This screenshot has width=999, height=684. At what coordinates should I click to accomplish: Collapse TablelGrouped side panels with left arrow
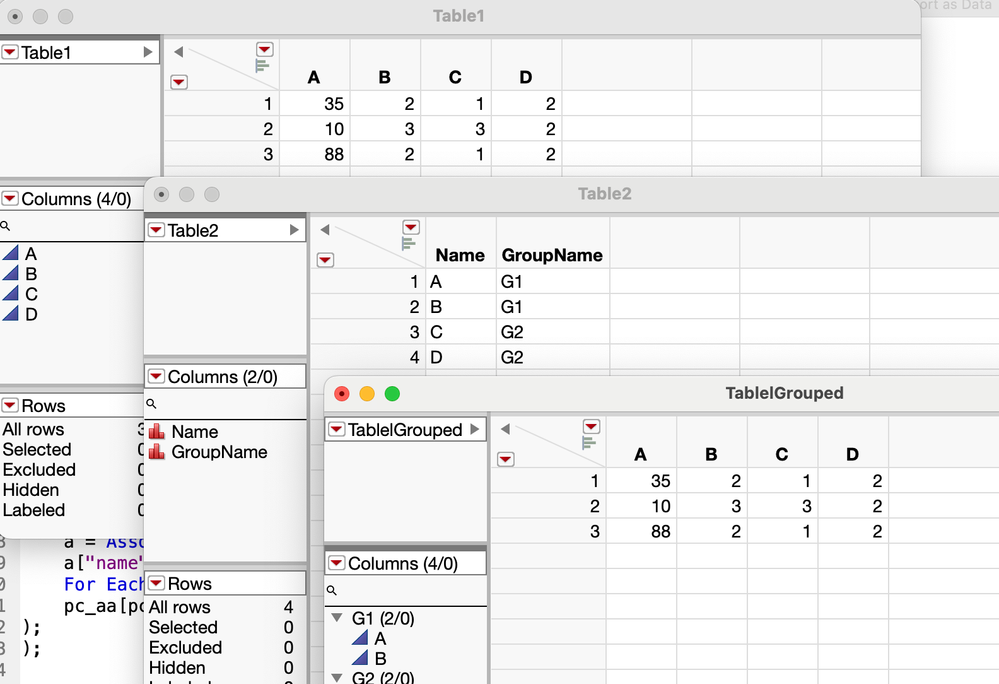click(505, 429)
